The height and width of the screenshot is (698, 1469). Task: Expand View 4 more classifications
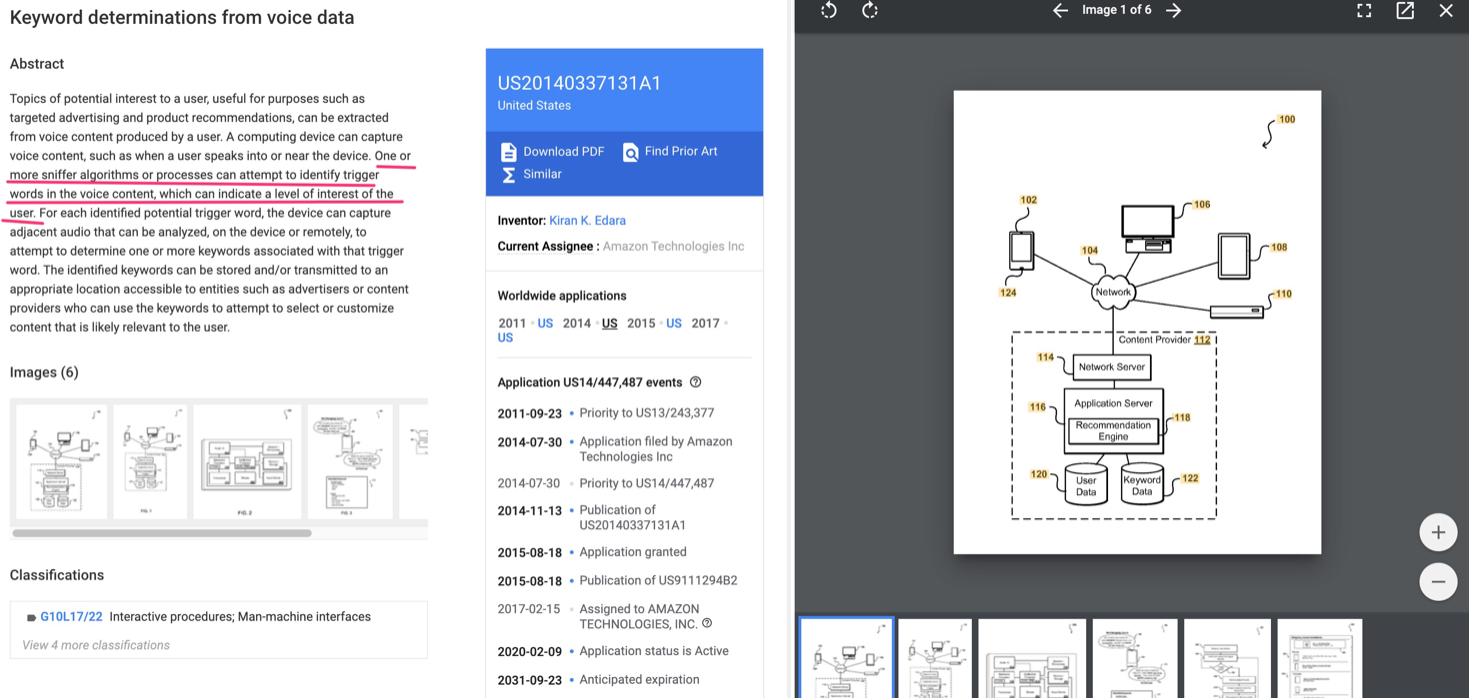96,645
